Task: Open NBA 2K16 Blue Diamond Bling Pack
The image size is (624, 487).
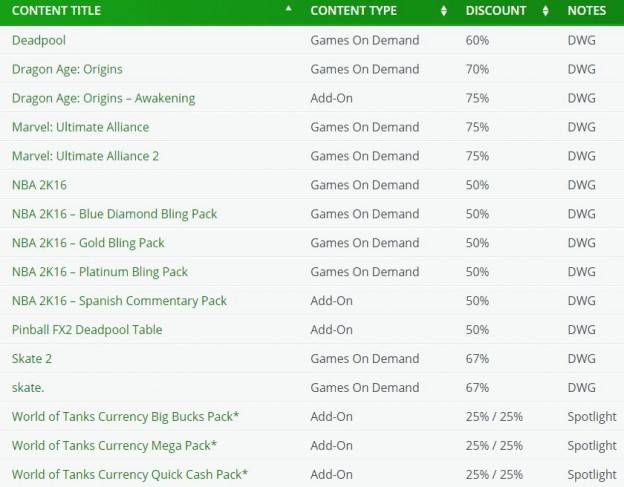Action: tap(115, 214)
